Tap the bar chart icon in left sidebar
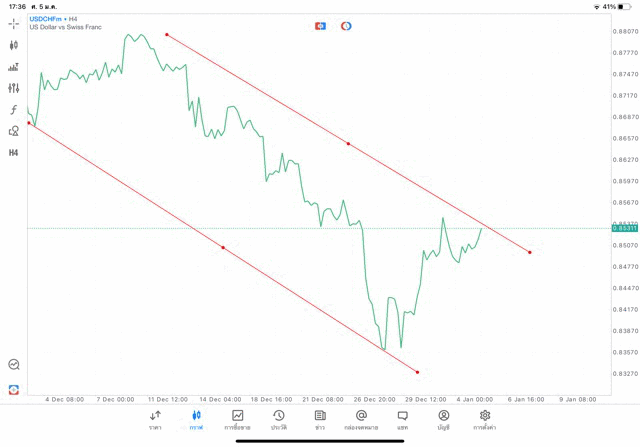This screenshot has width=640, height=447. pos(14,67)
